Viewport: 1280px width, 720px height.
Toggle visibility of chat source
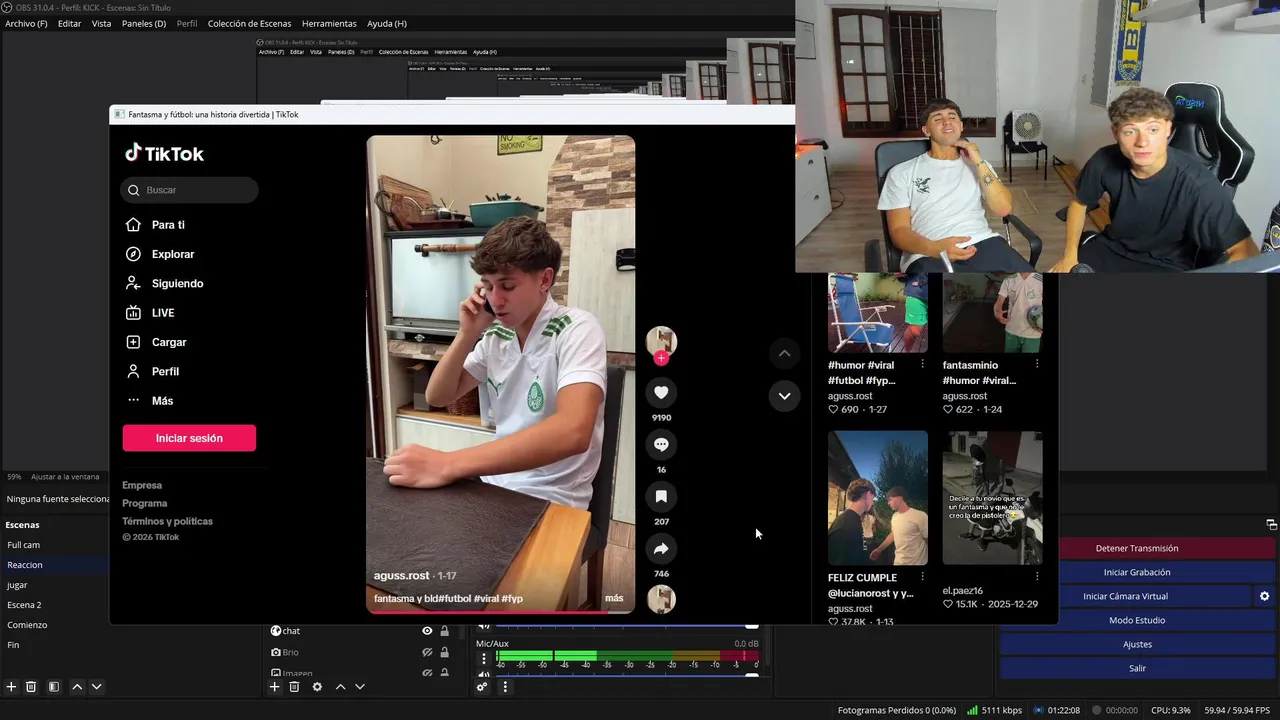427,631
